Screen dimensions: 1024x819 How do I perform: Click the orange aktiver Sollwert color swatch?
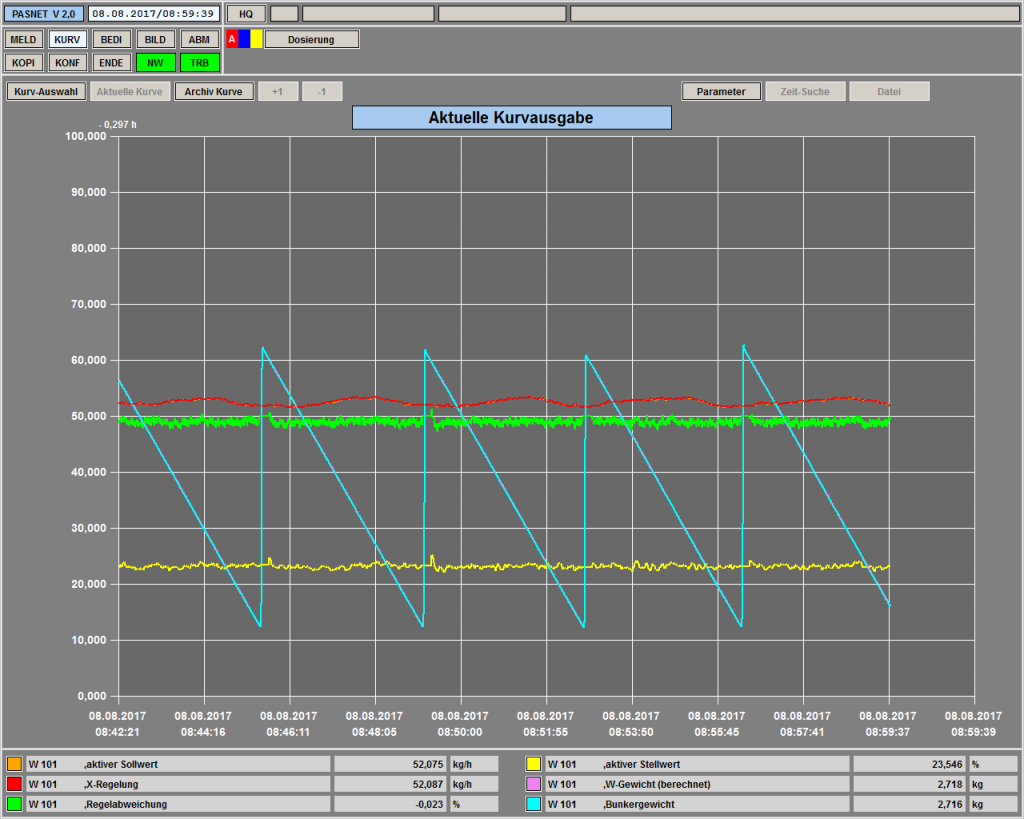[14, 764]
